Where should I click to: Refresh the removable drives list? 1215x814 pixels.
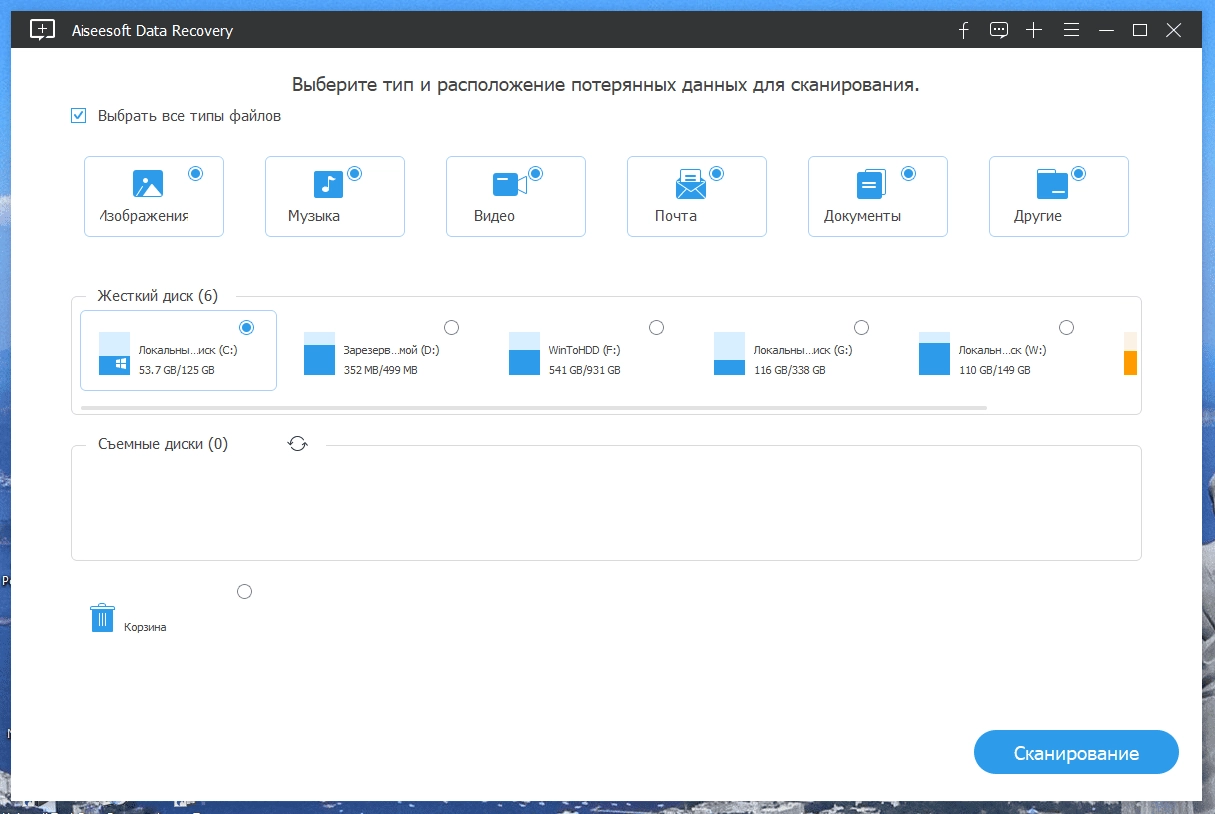[x=297, y=444]
